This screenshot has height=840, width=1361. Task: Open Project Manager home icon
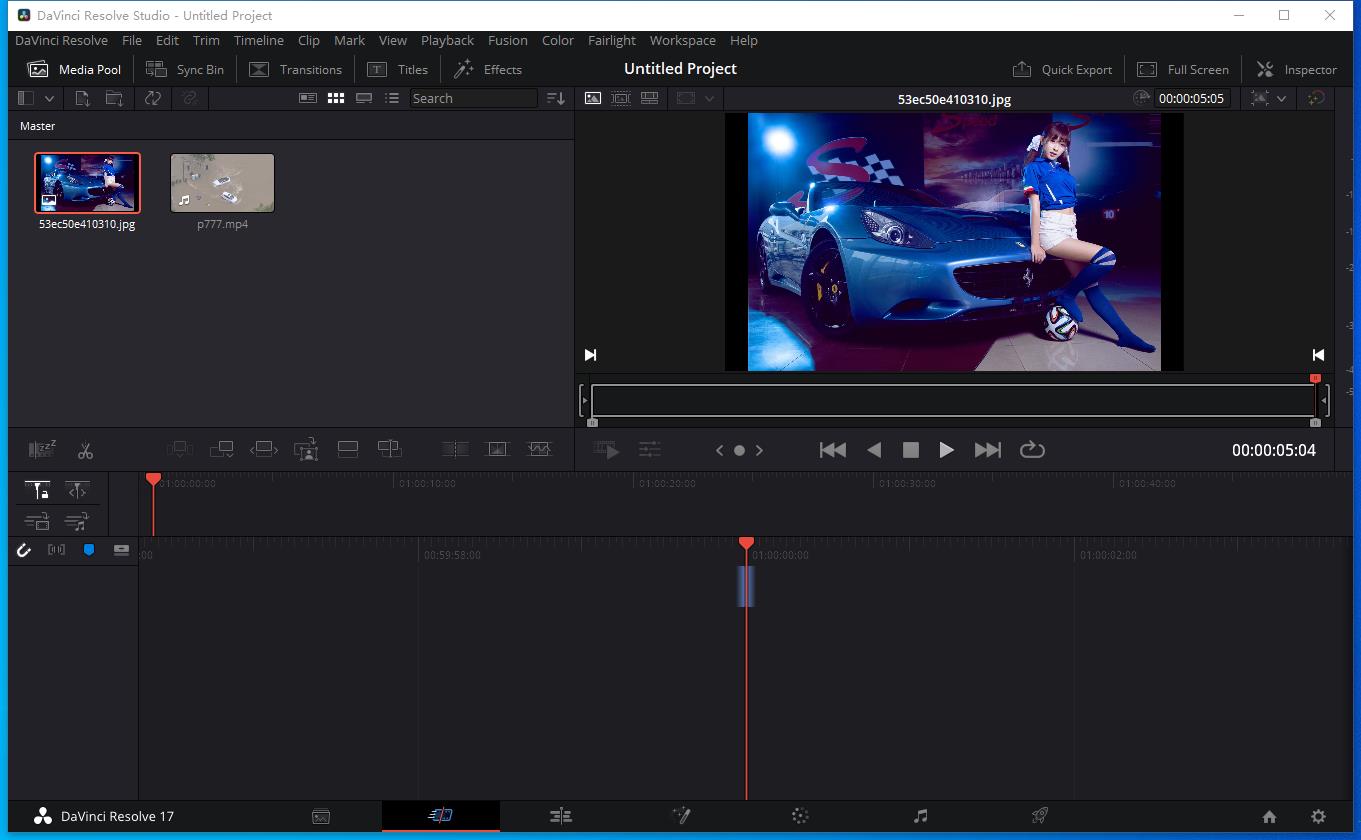point(1269,817)
